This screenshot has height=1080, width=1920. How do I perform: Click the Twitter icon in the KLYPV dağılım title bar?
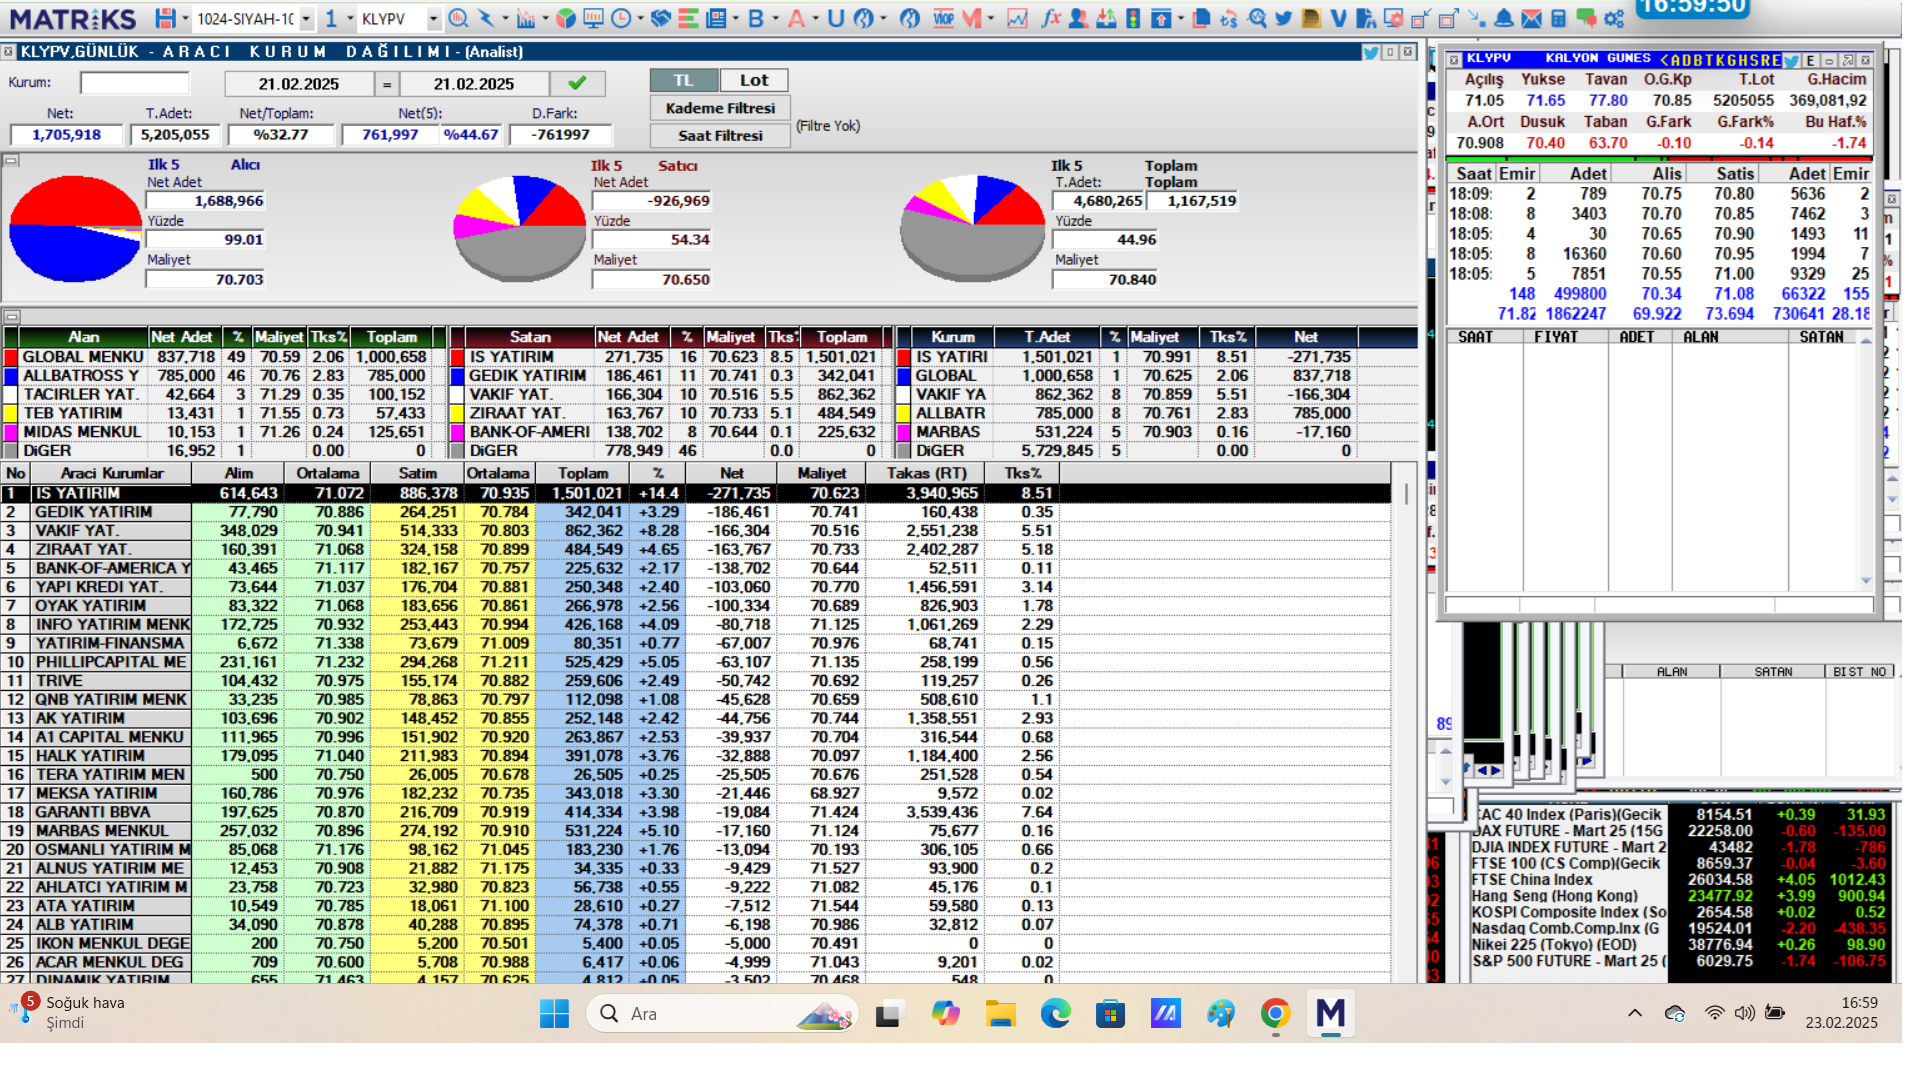[1371, 52]
